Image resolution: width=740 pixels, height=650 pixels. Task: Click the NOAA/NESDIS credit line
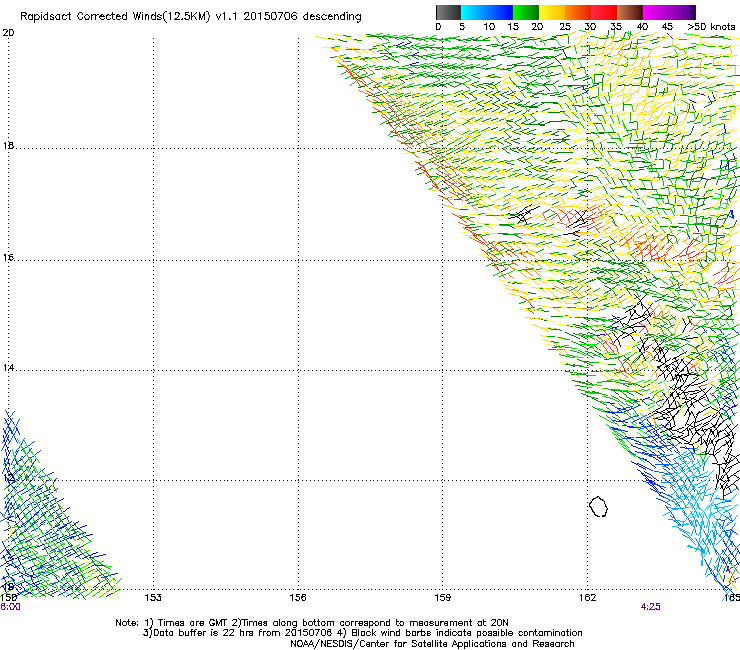tap(432, 644)
